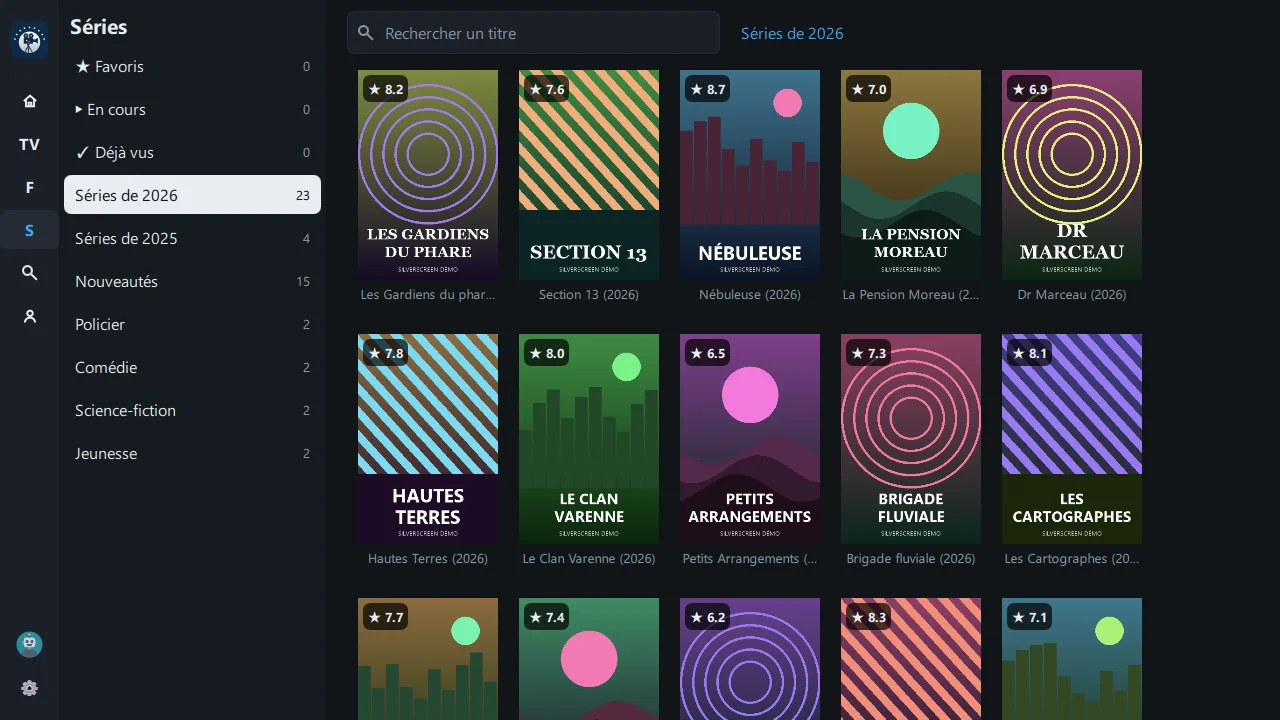Screen dimensions: 1280x720
Task: Open the Brigade Fluviale poster
Action: tap(911, 439)
